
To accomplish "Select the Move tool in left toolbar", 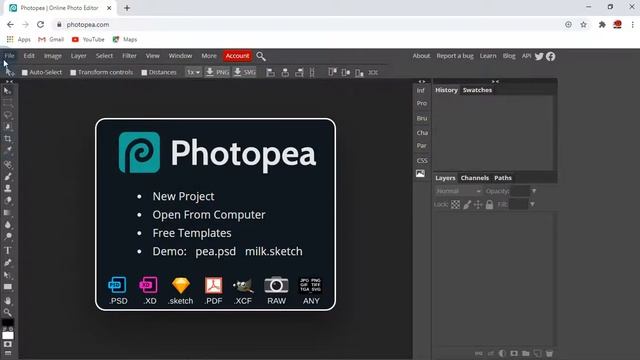I will point(7,91).
